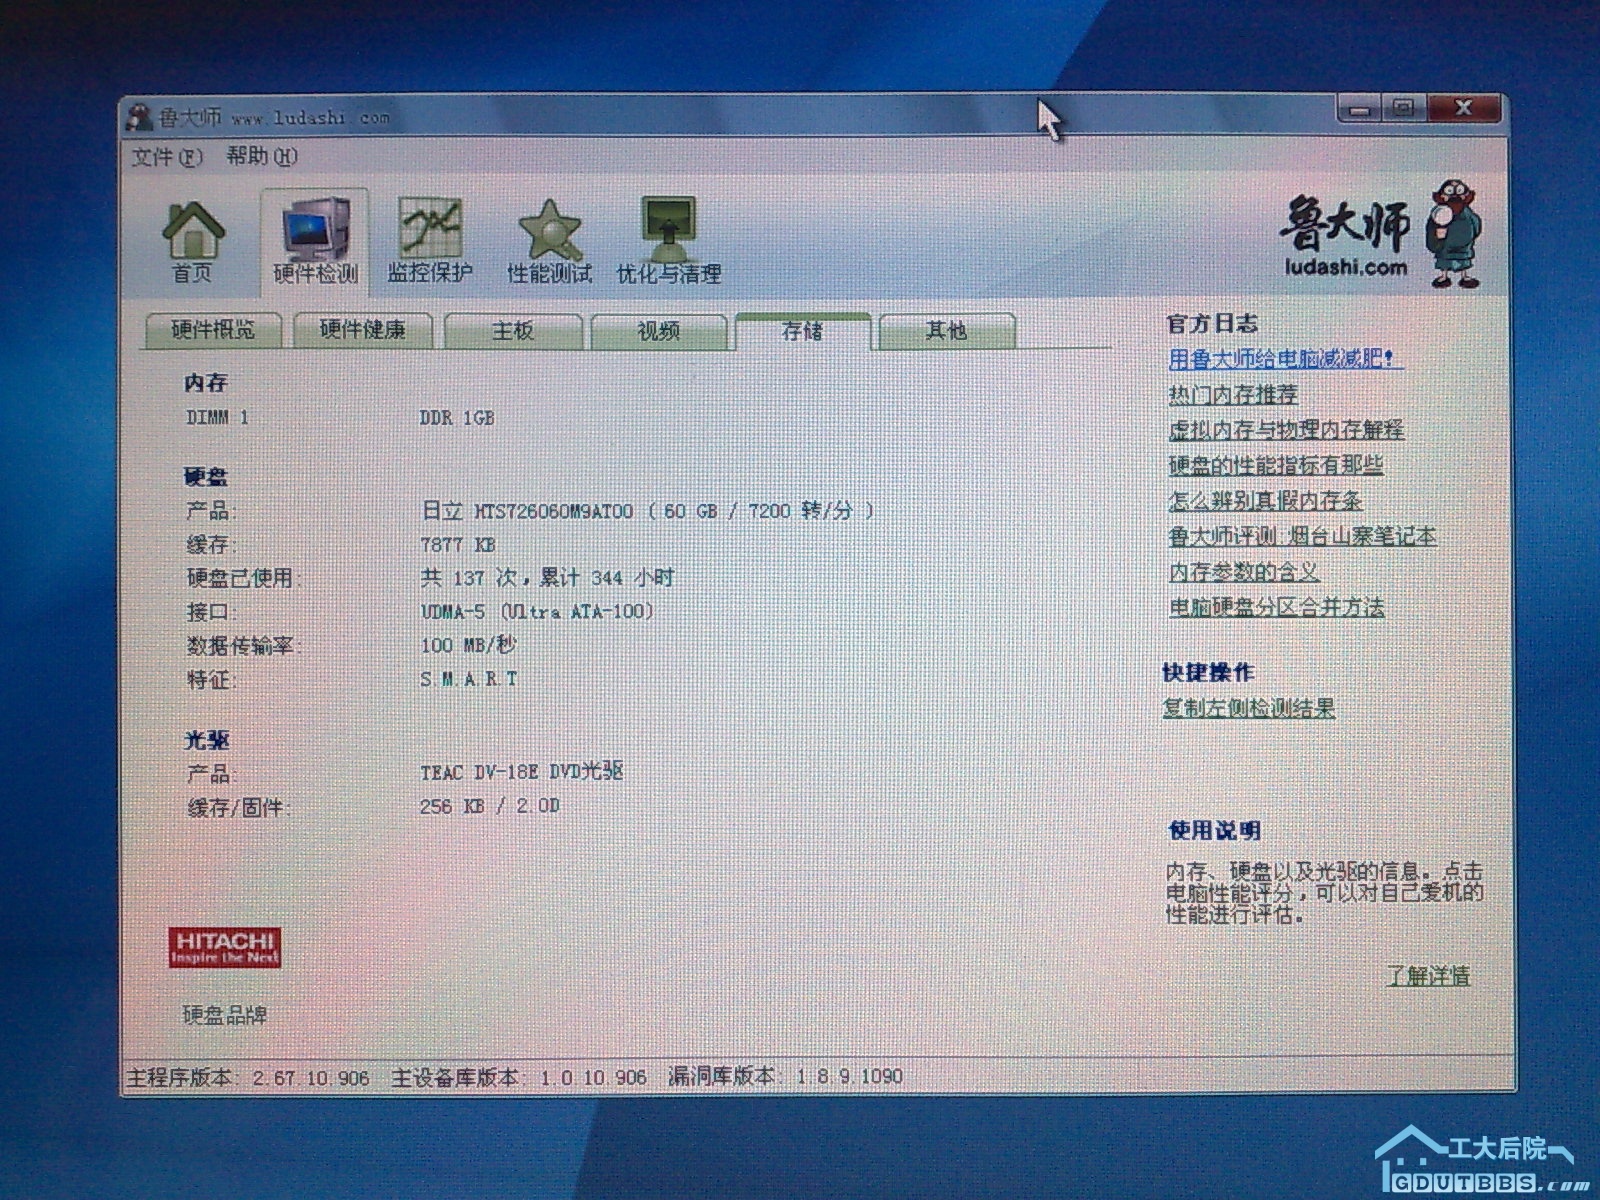Open link 鲁大师评测:烟台山寨笔记本

point(1302,536)
